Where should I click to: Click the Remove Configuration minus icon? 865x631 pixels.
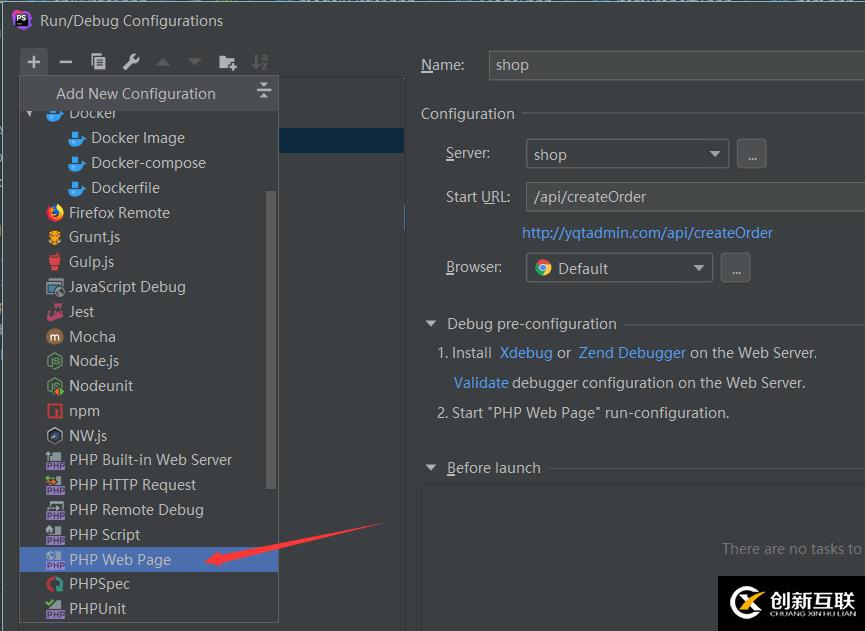[x=66, y=62]
